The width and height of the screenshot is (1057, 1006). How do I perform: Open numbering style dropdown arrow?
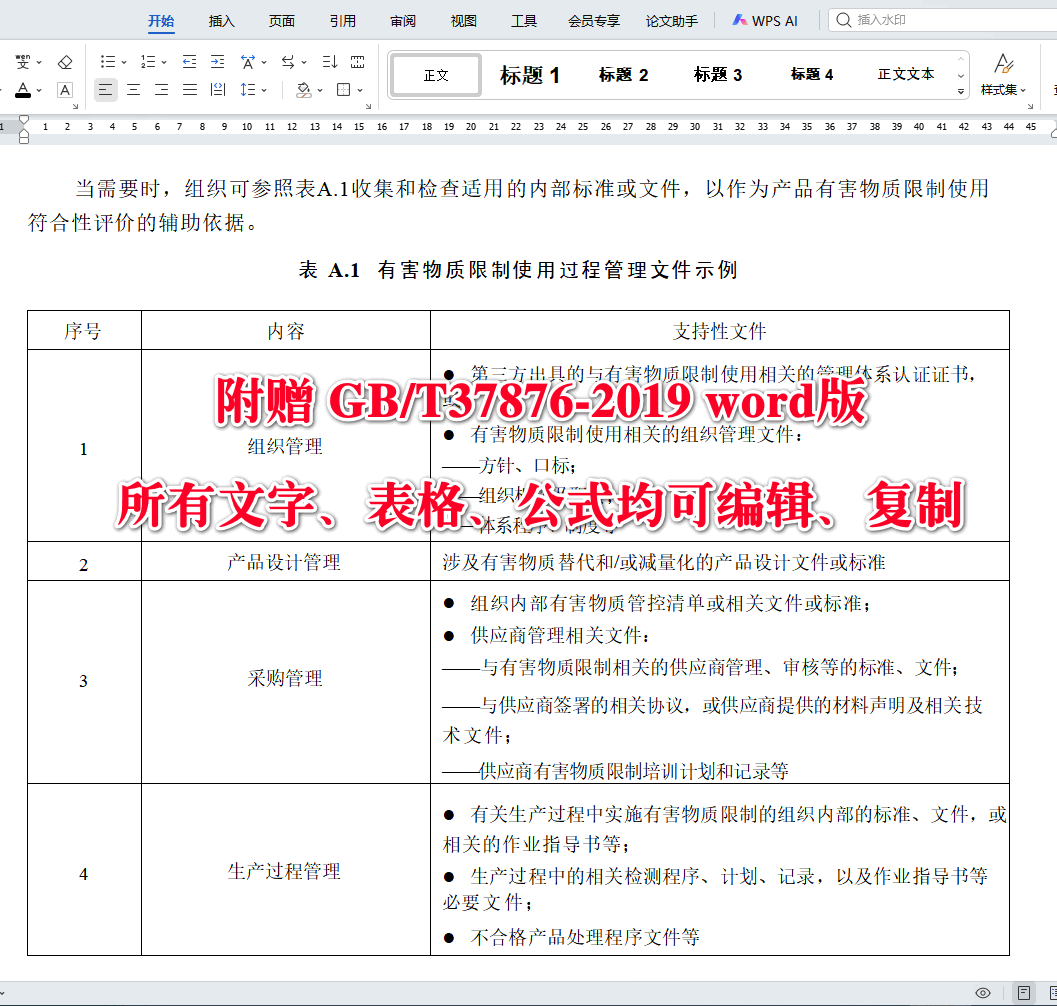point(164,62)
